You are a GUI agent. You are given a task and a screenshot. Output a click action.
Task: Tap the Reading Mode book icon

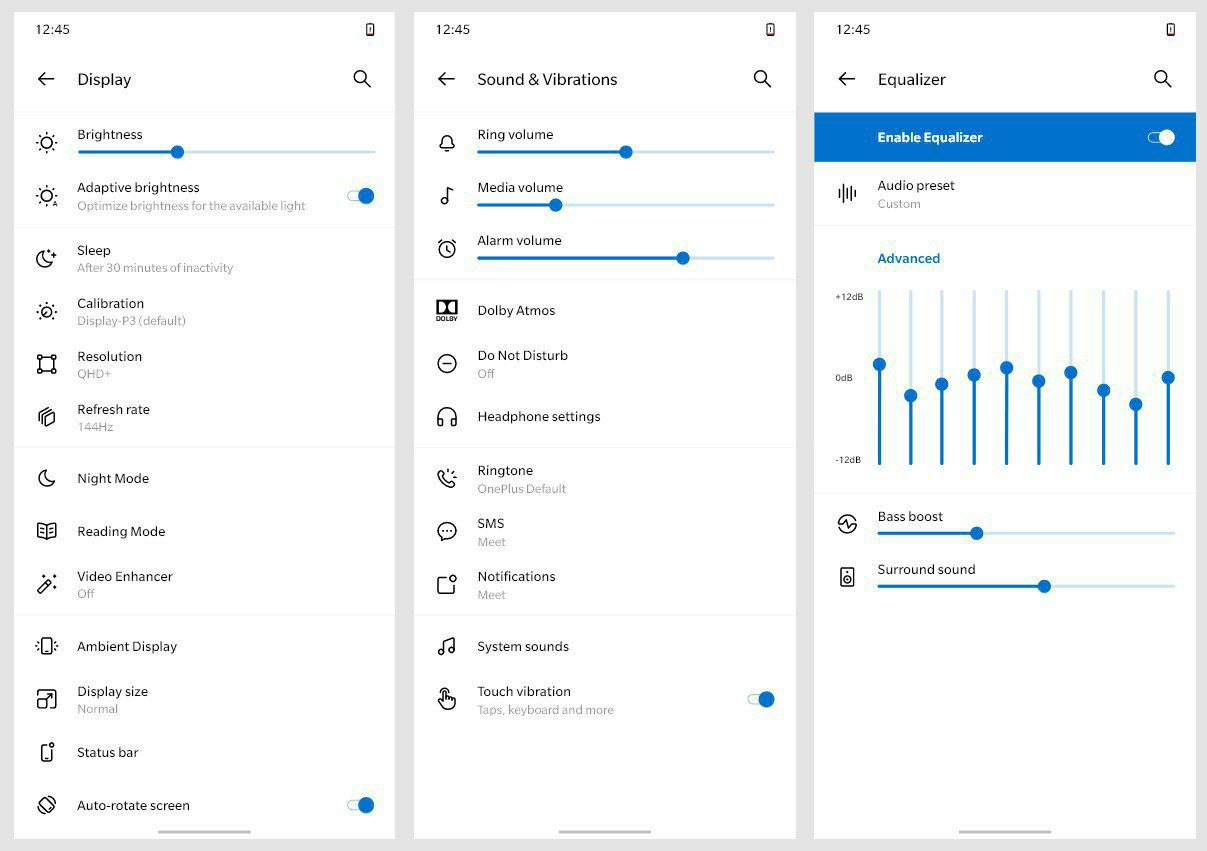(x=46, y=531)
